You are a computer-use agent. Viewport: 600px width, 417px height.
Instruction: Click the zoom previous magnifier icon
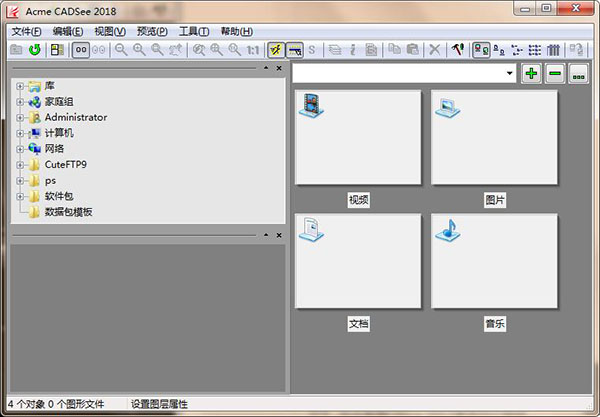235,50
